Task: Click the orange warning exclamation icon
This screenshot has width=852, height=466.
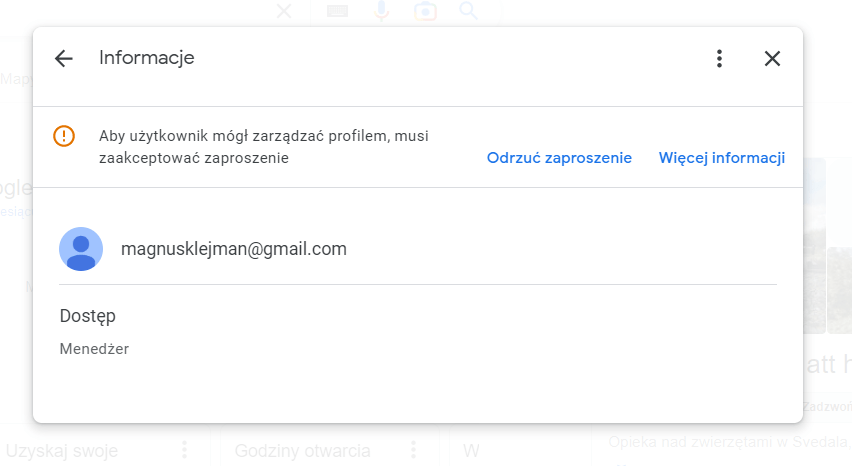Action: [x=64, y=136]
